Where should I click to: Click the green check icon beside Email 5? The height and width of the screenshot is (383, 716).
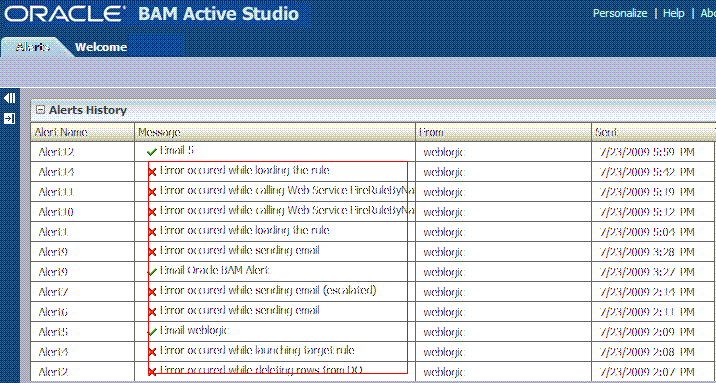point(153,152)
